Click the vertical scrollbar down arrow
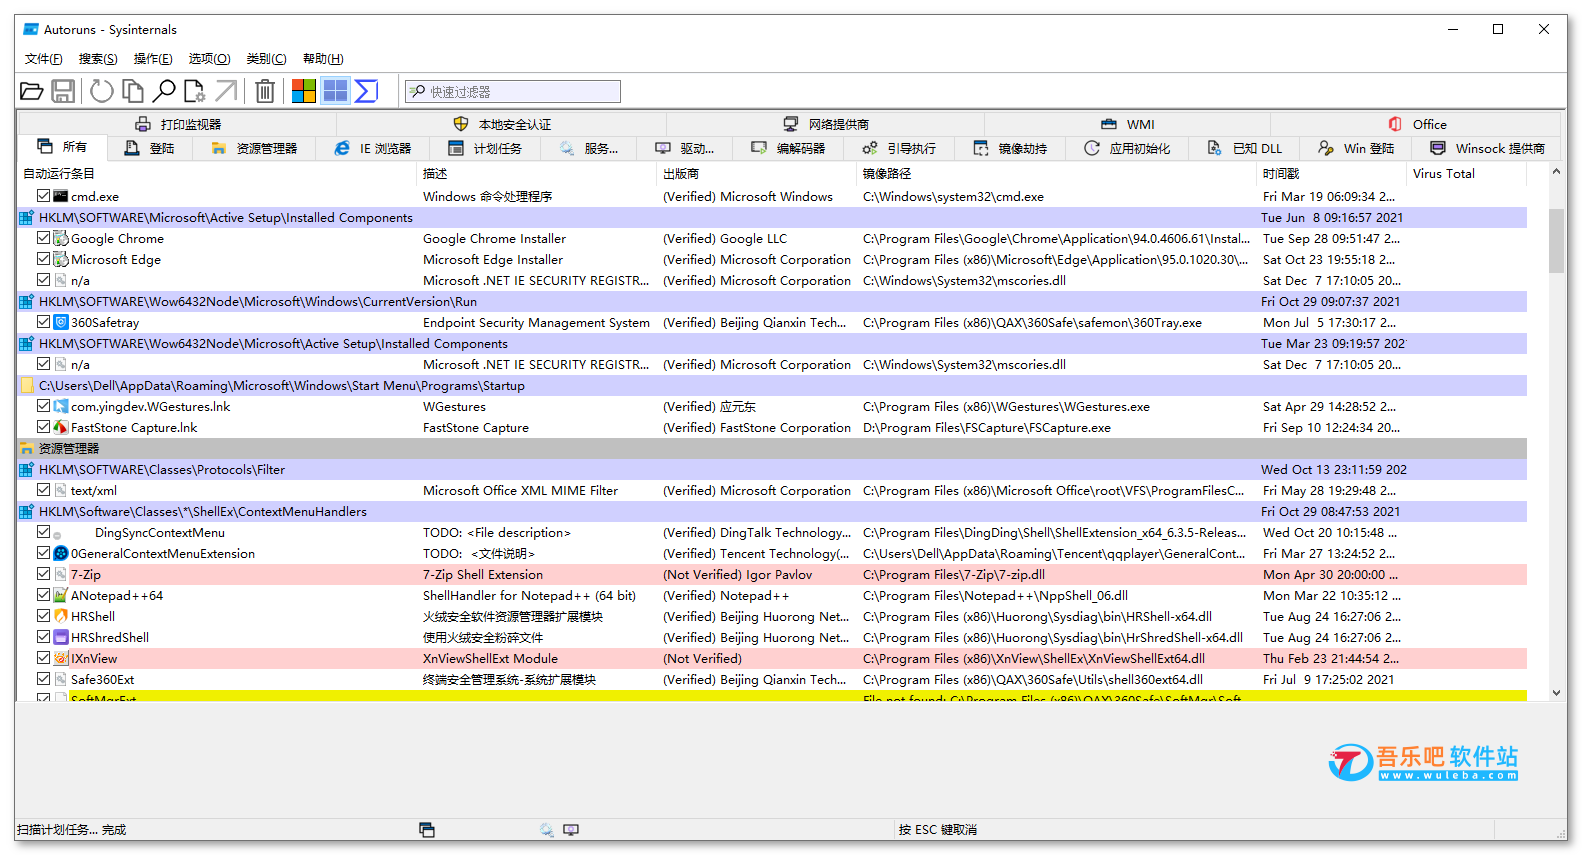This screenshot has width=1582, height=855. 1556,692
